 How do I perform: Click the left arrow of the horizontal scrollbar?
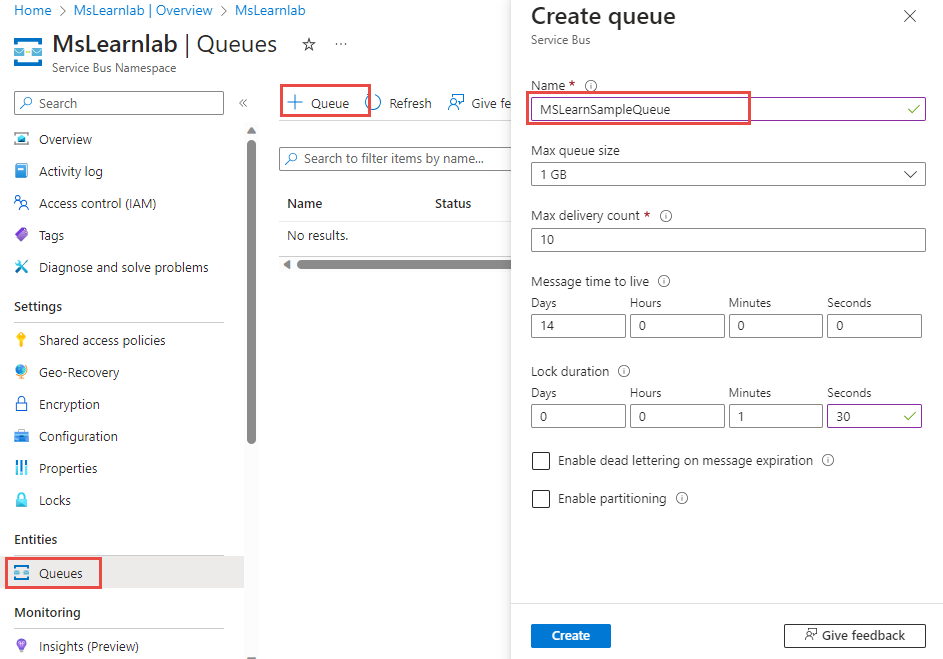point(287,265)
